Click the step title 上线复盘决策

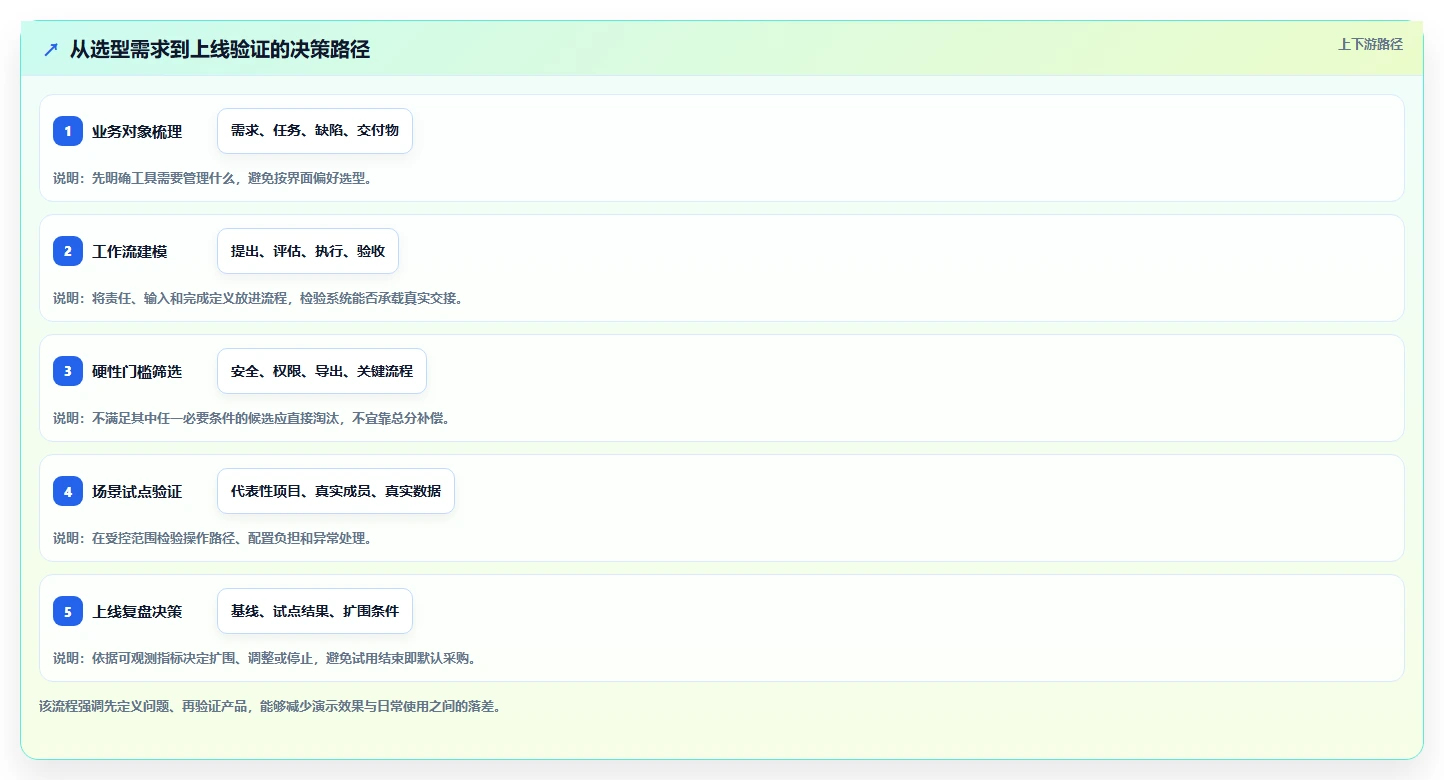click(137, 611)
